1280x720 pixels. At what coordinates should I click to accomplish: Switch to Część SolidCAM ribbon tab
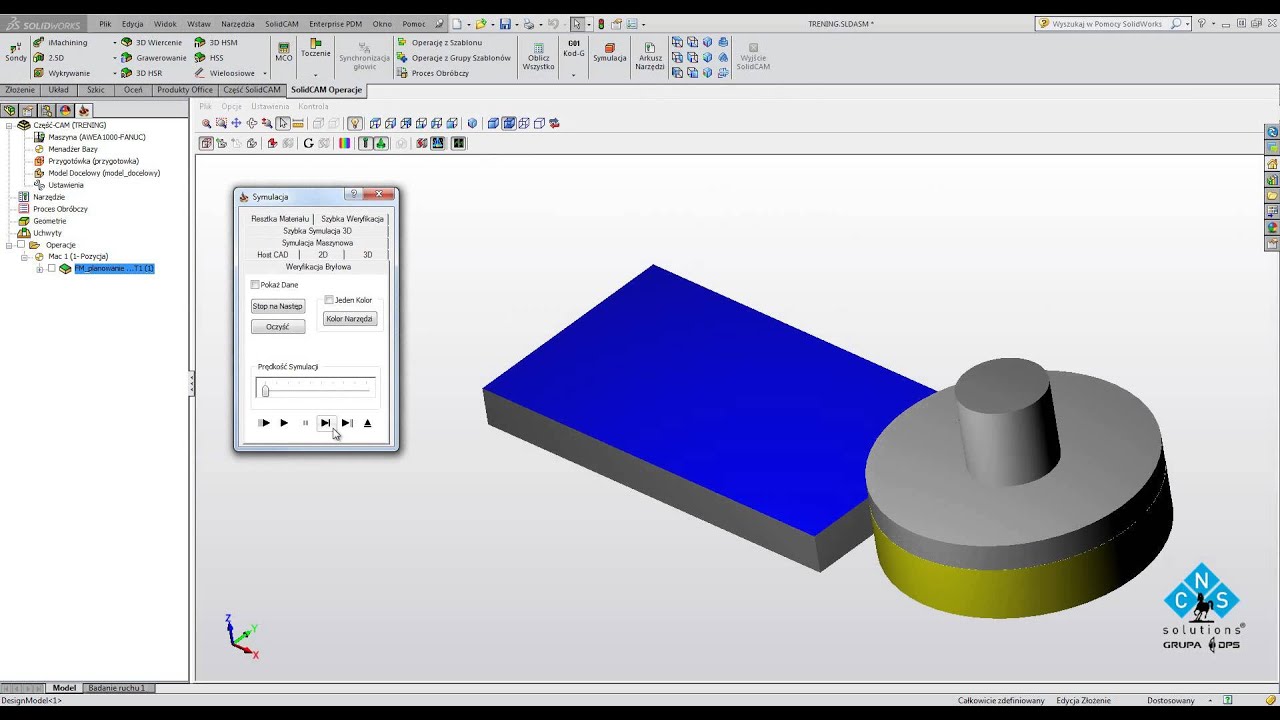click(252, 90)
